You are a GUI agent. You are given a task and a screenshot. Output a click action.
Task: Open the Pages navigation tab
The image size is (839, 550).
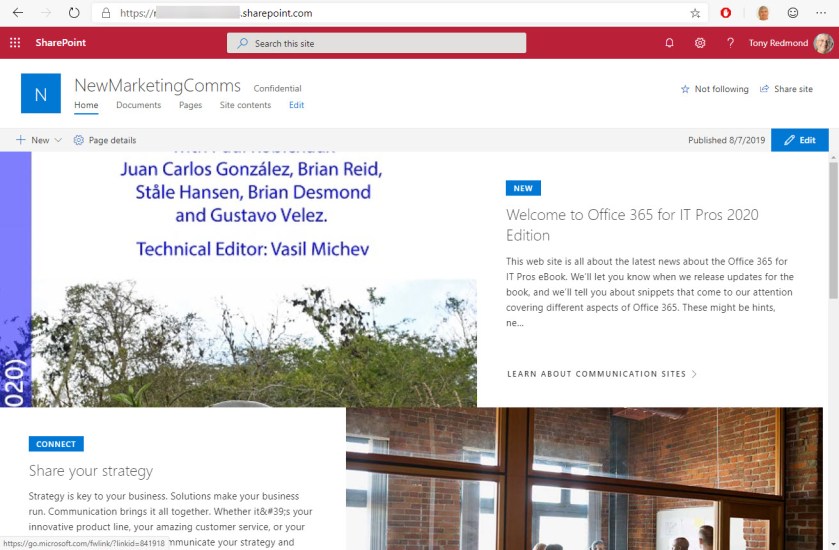click(x=190, y=105)
